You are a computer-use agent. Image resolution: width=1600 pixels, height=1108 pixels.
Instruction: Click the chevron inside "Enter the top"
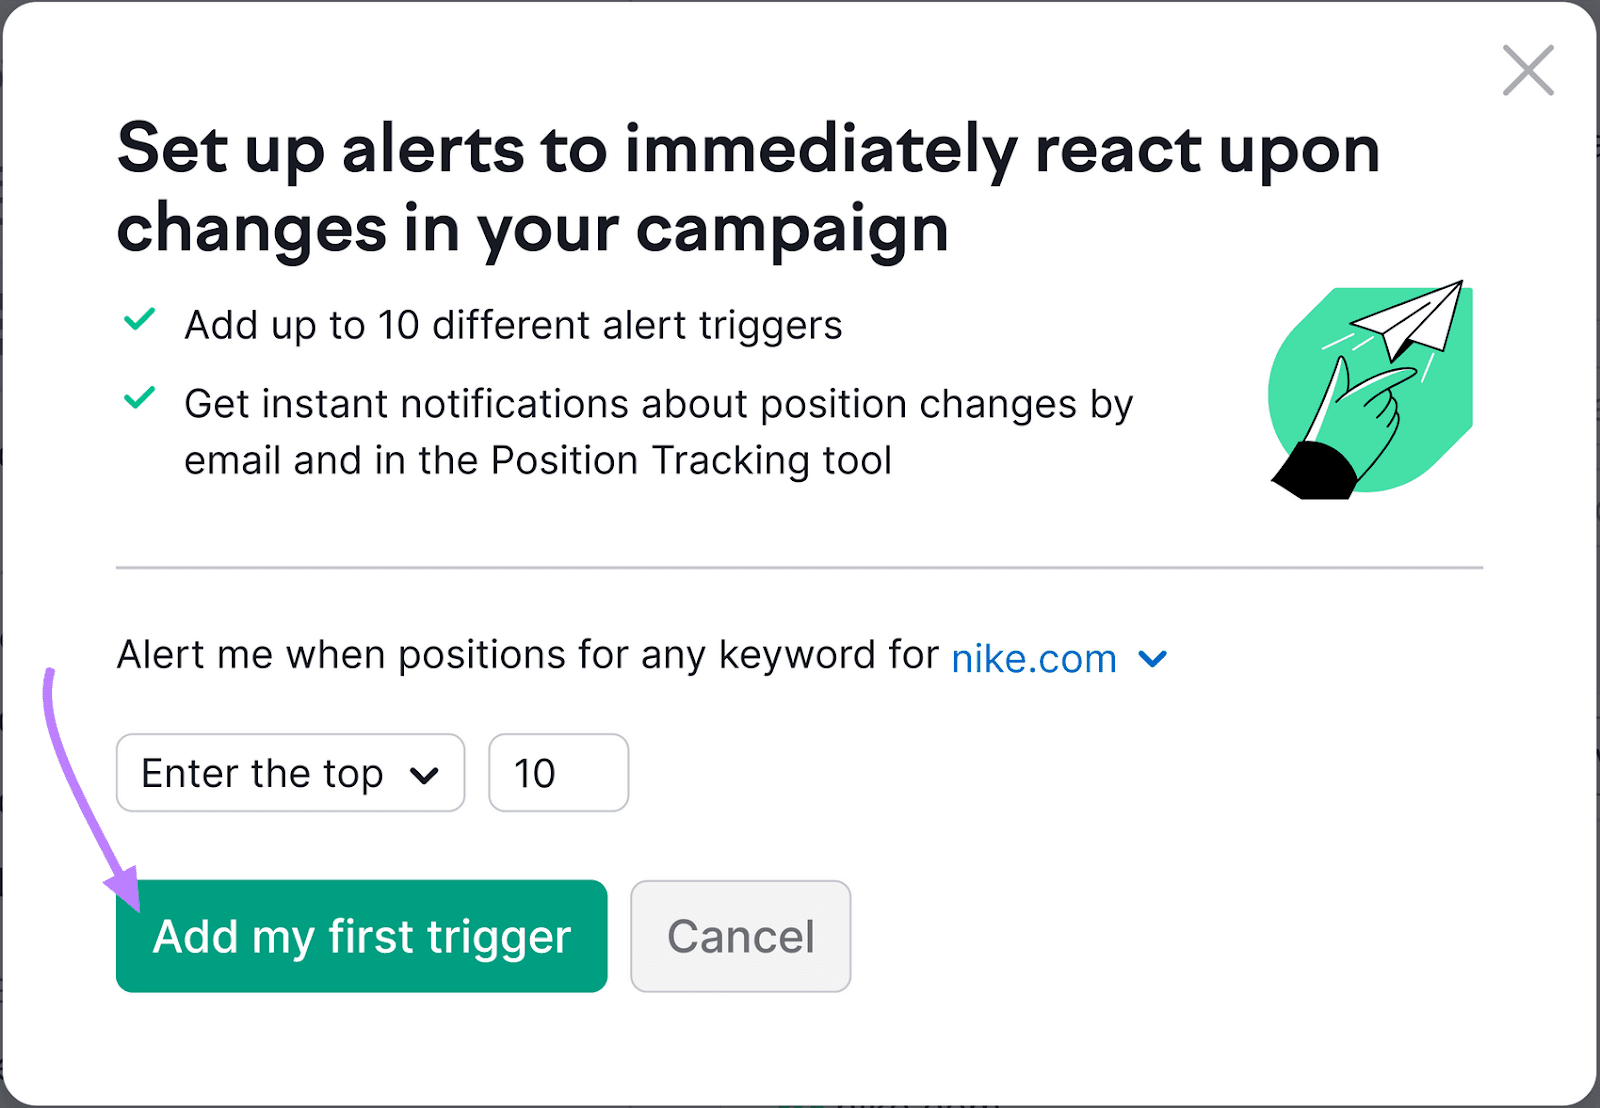[425, 775]
